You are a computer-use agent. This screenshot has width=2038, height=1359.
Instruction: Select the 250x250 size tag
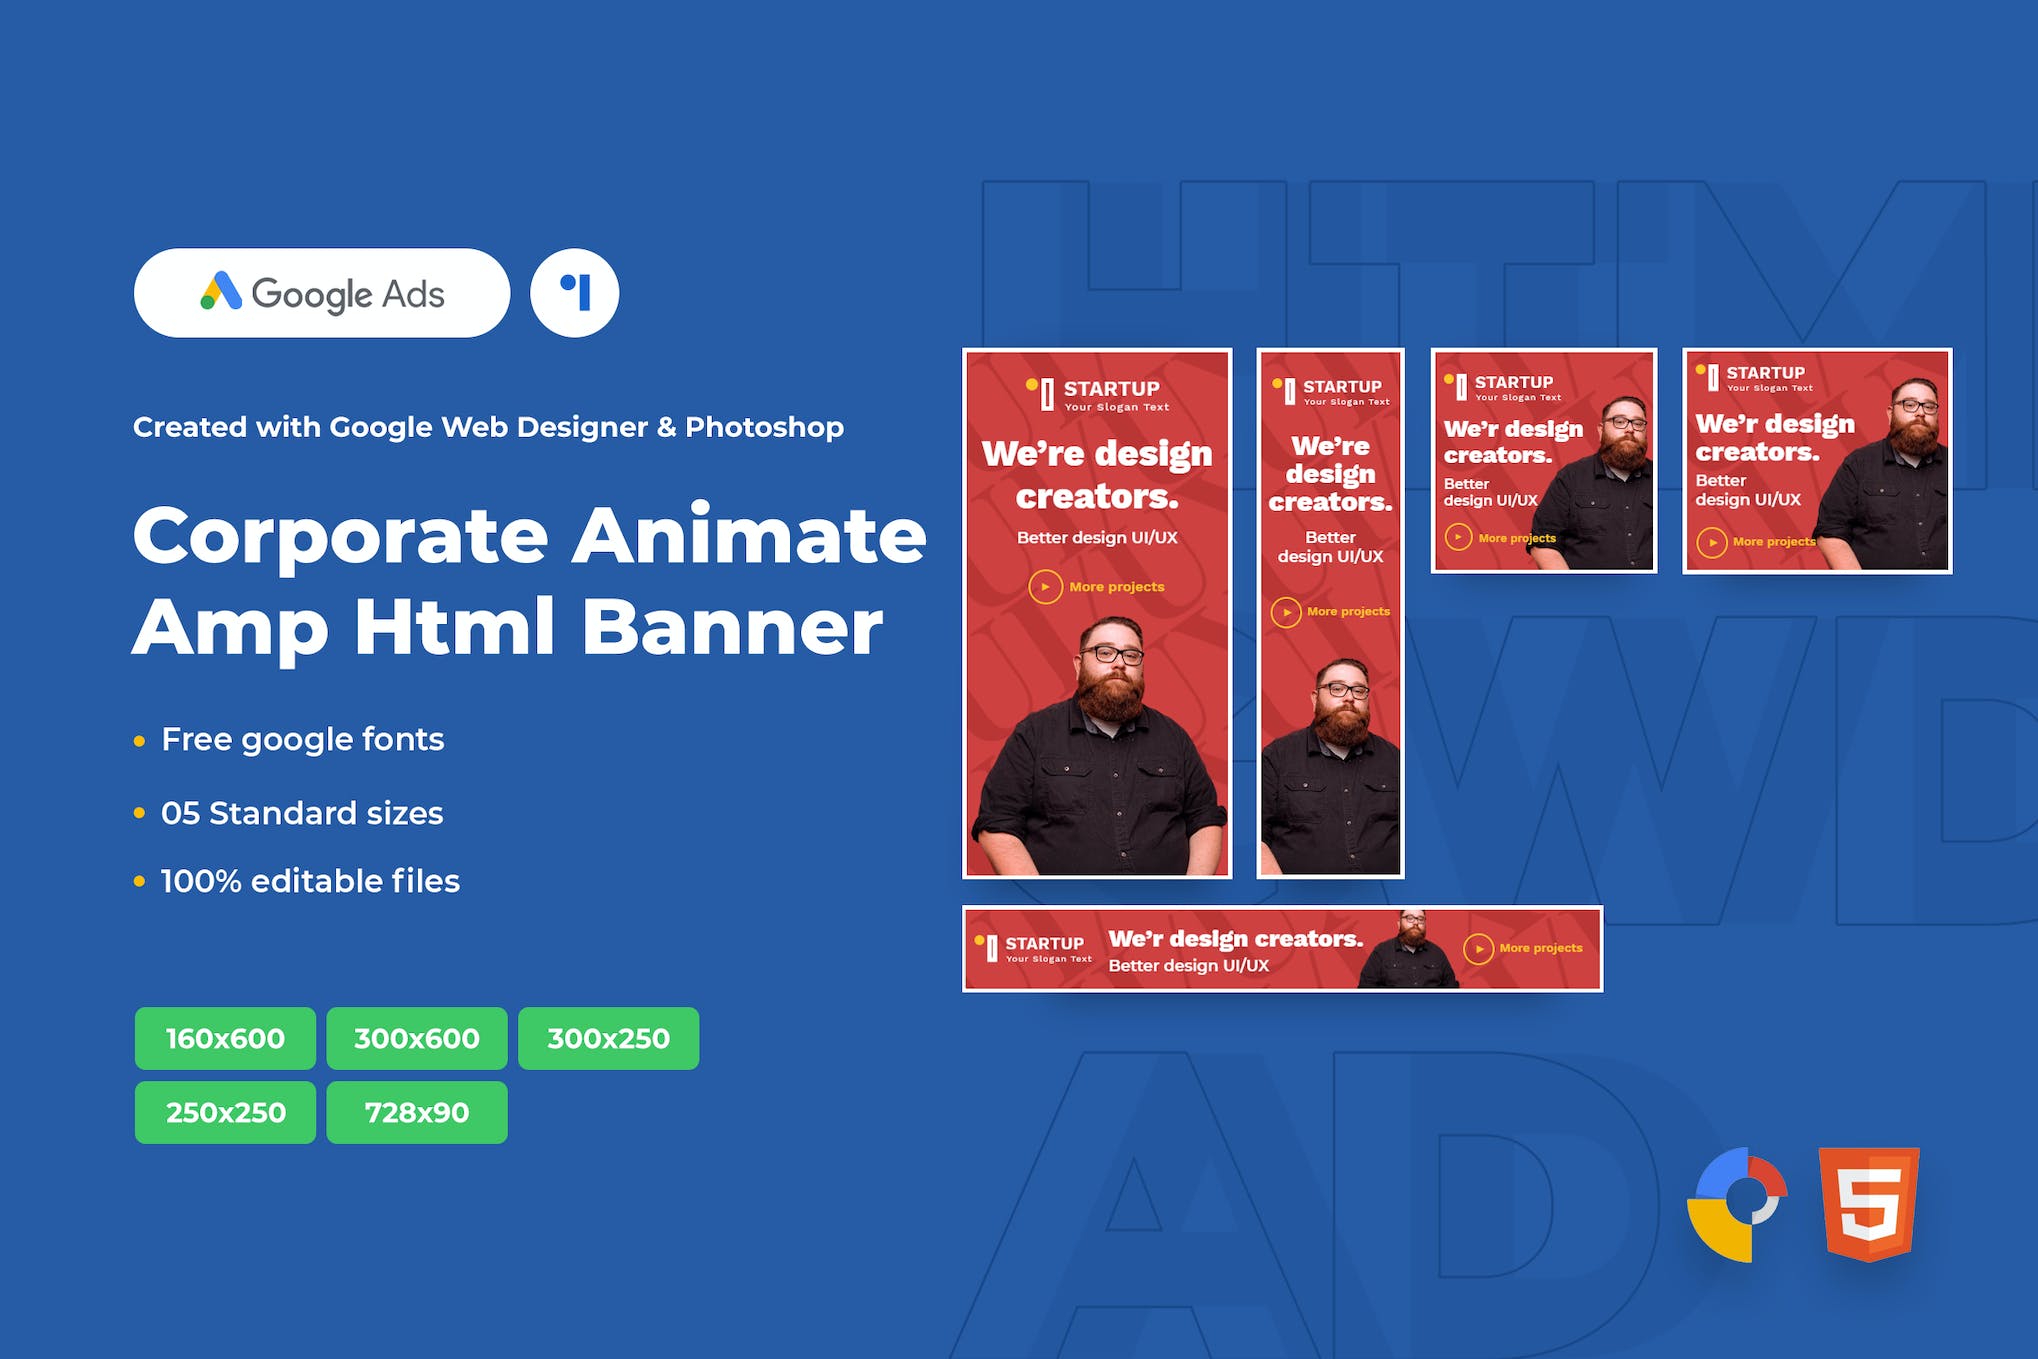(225, 1112)
